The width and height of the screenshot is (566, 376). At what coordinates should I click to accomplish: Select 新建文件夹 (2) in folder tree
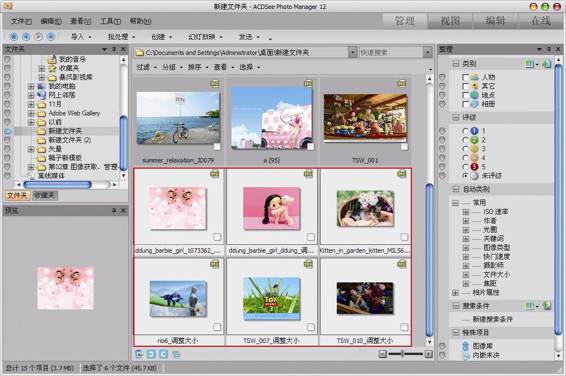[x=70, y=140]
